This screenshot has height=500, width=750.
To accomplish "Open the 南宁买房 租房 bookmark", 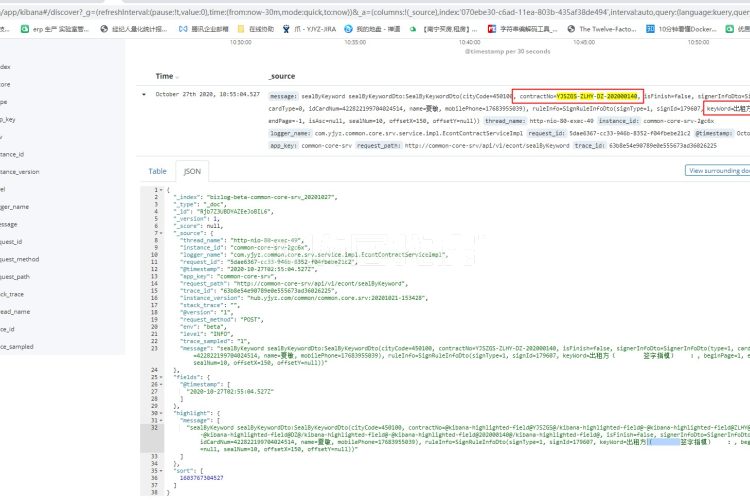I will pyautogui.click(x=444, y=29).
